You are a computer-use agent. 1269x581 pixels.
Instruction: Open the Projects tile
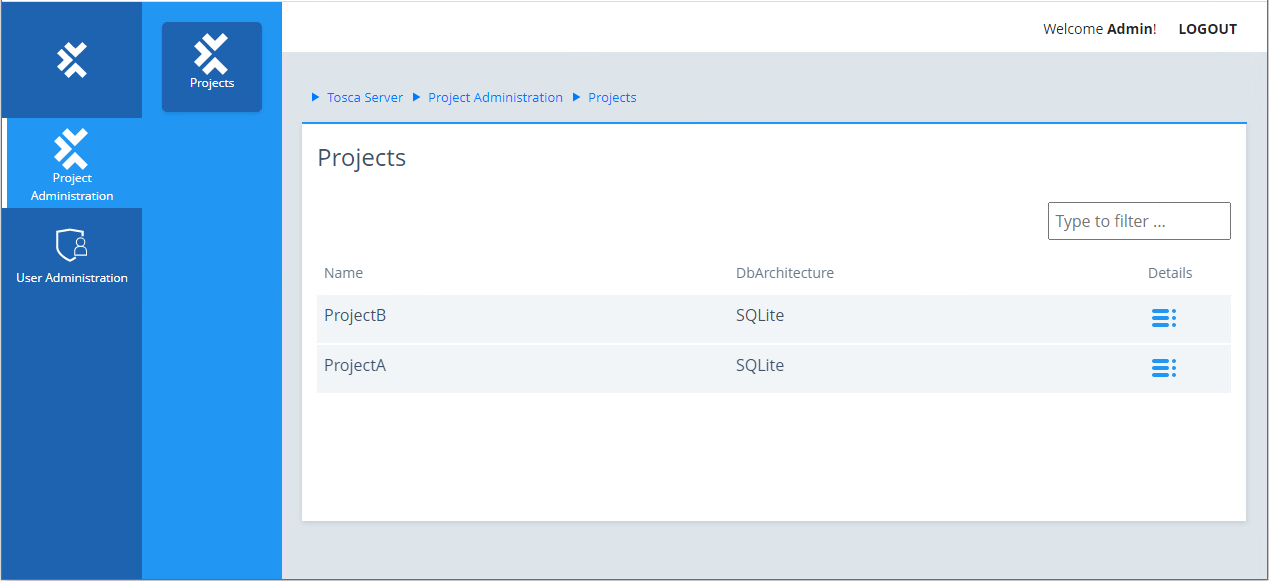212,66
